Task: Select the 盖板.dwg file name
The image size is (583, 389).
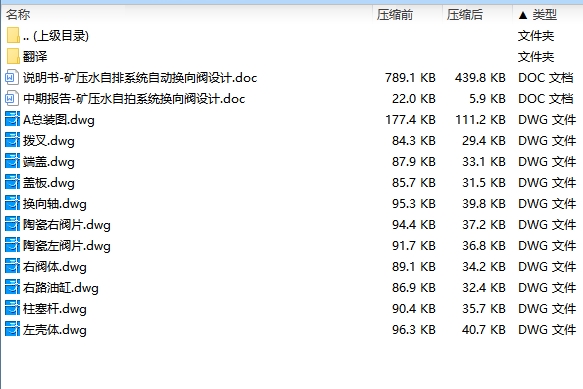Action: point(49,183)
